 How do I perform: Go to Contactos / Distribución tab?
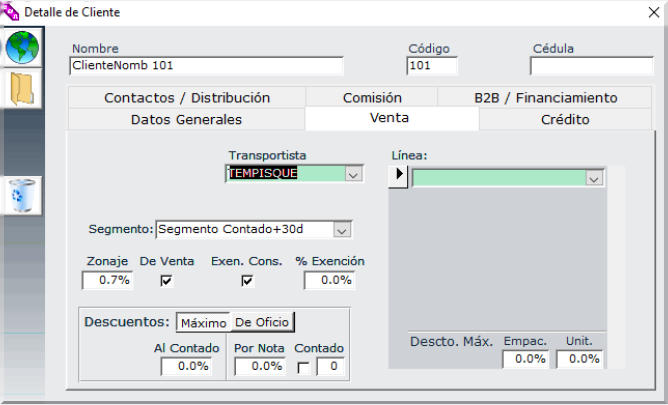187,98
